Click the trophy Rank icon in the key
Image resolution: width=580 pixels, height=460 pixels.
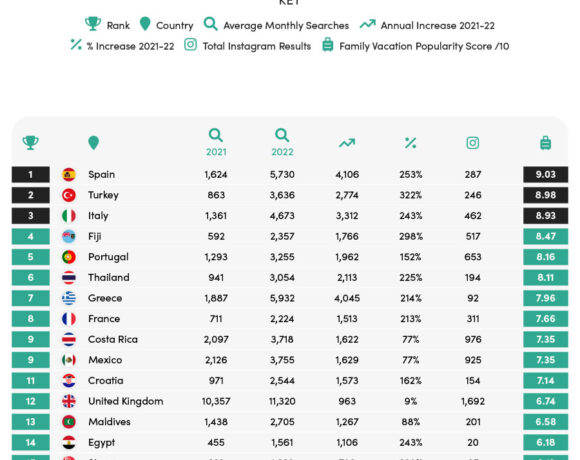(93, 24)
